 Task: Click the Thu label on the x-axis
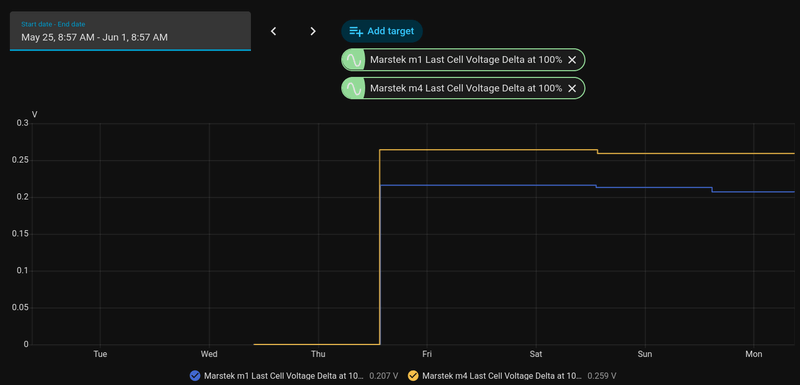[x=318, y=354]
